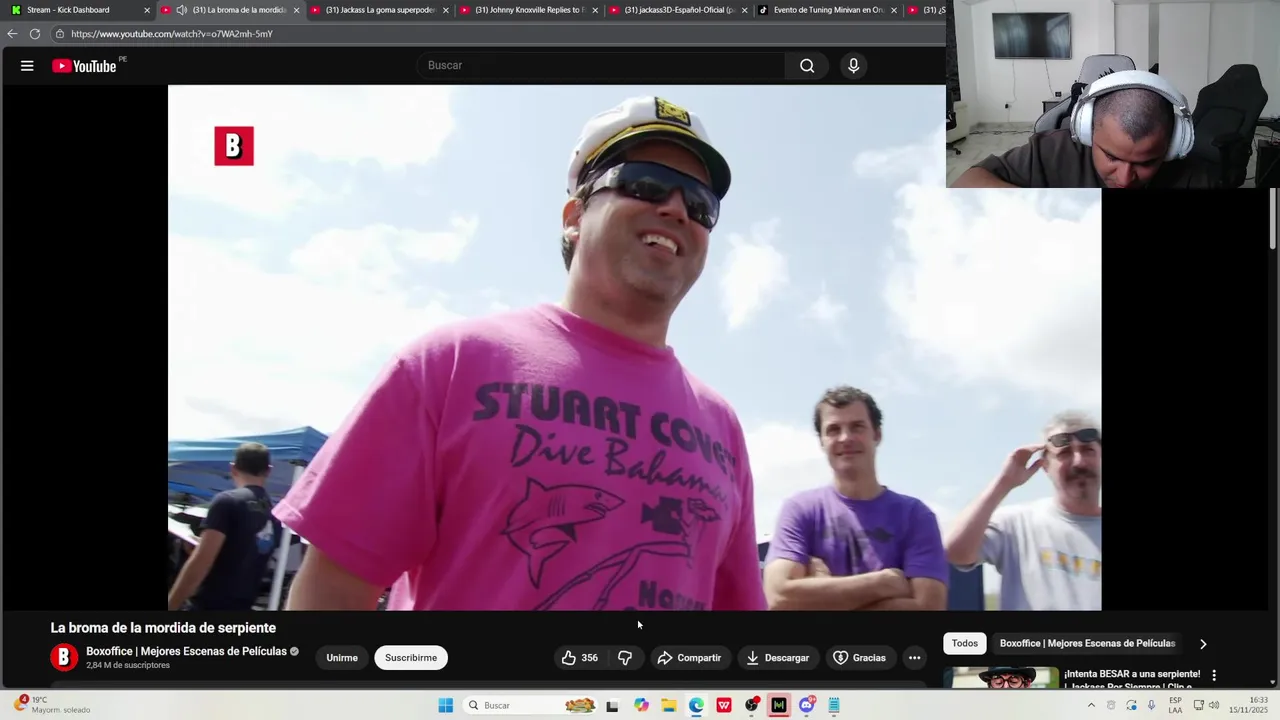Viewport: 1280px width, 720px height.
Task: Open File Explorer from taskbar
Action: [x=669, y=706]
